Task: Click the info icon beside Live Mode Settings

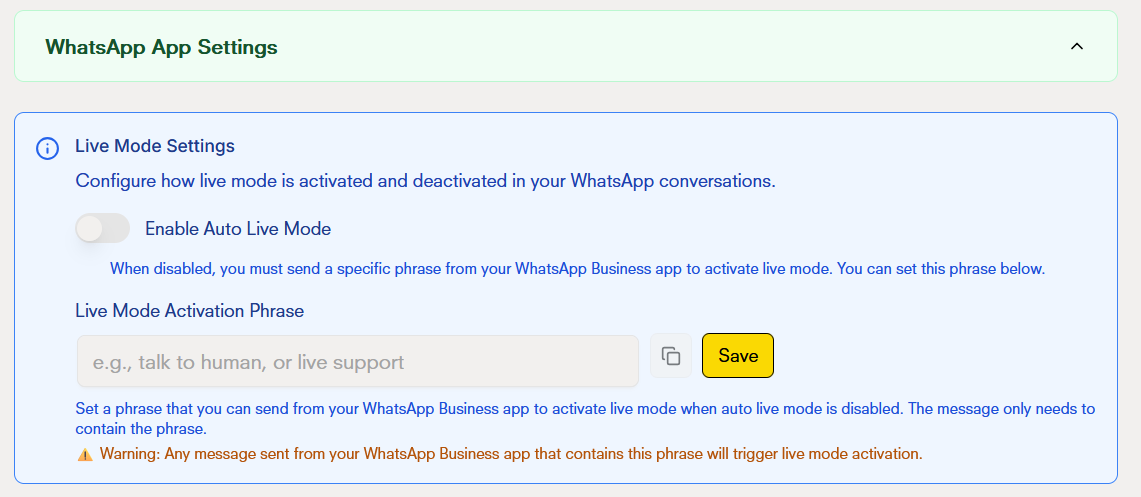Action: (47, 149)
